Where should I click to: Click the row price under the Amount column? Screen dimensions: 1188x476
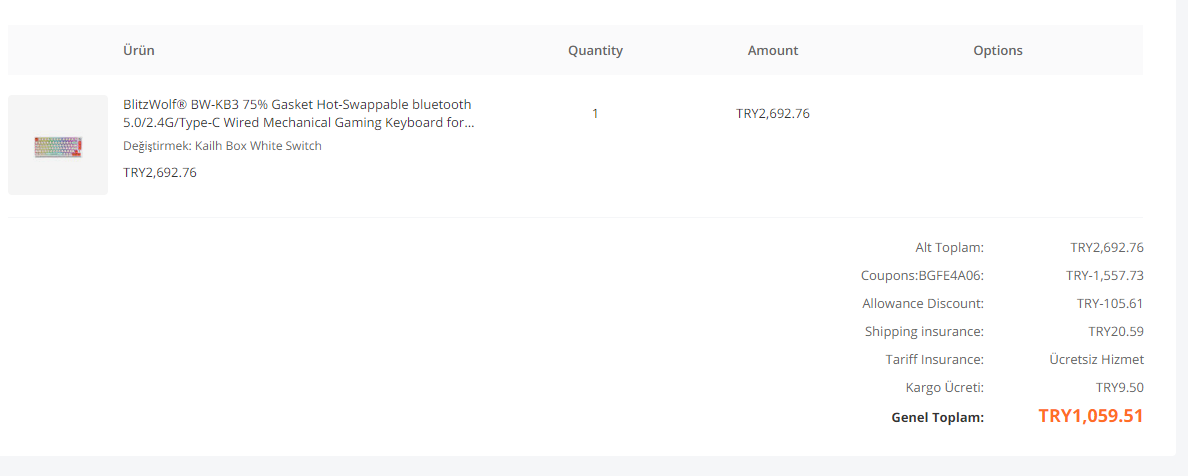coord(773,114)
